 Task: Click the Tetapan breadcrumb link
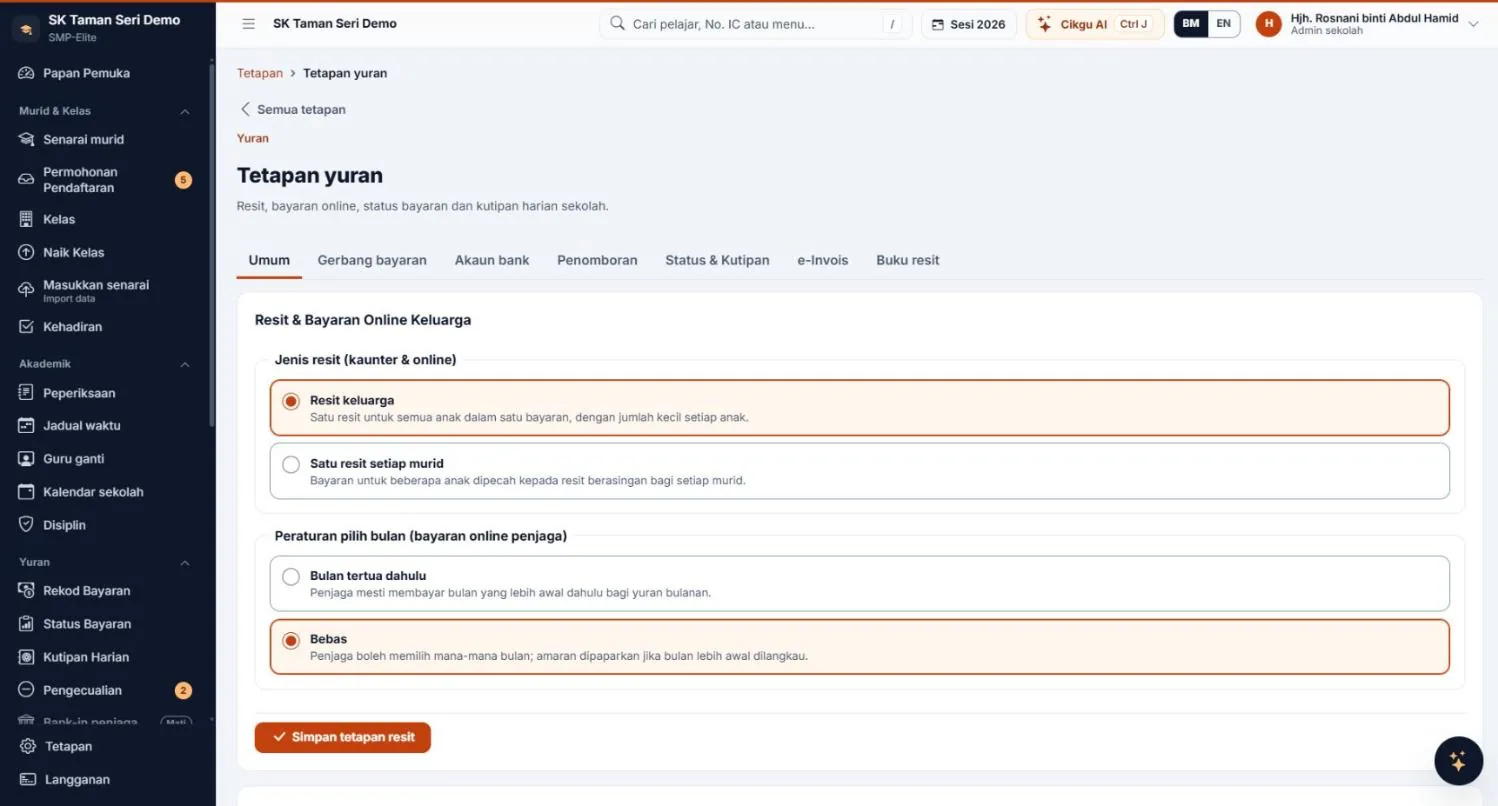click(x=260, y=73)
